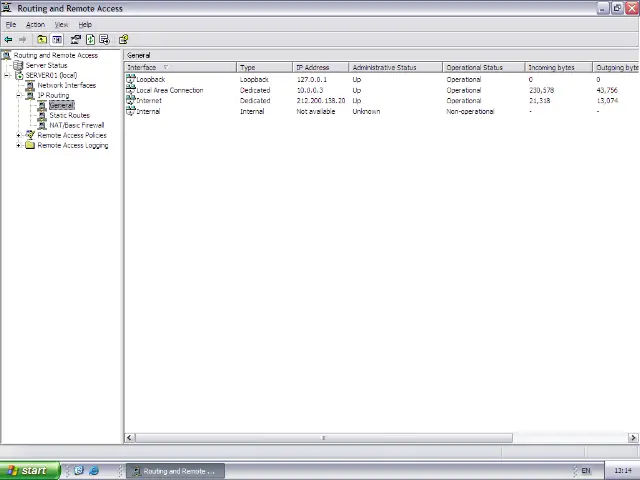The width and height of the screenshot is (640, 480).
Task: Sort by Operational Status column header
Action: point(484,67)
